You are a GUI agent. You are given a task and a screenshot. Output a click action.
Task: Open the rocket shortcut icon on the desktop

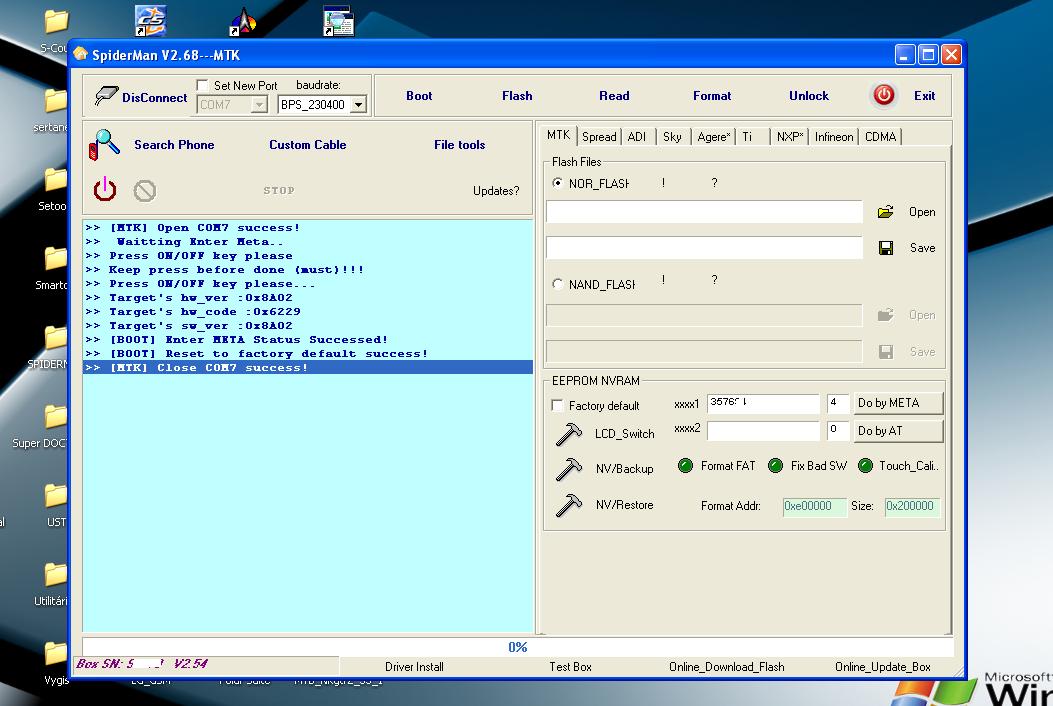pos(243,21)
